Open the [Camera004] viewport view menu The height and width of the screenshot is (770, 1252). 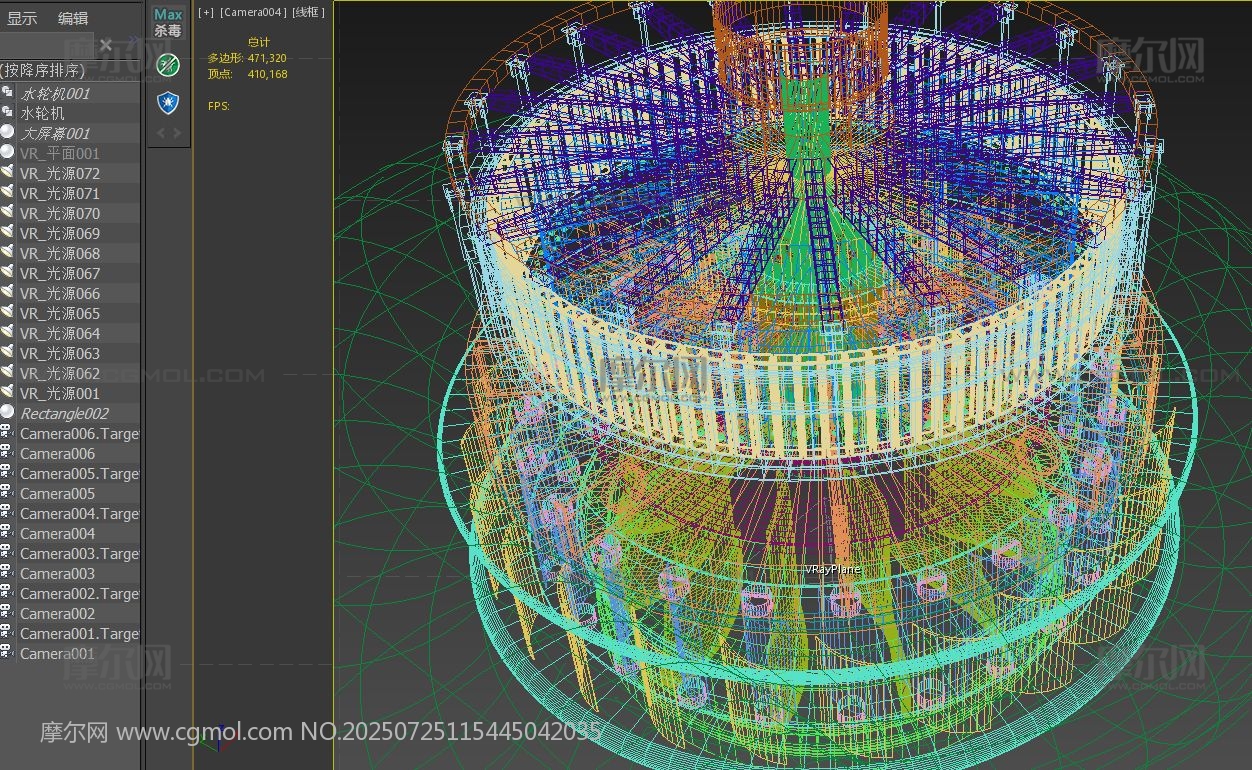pyautogui.click(x=253, y=12)
